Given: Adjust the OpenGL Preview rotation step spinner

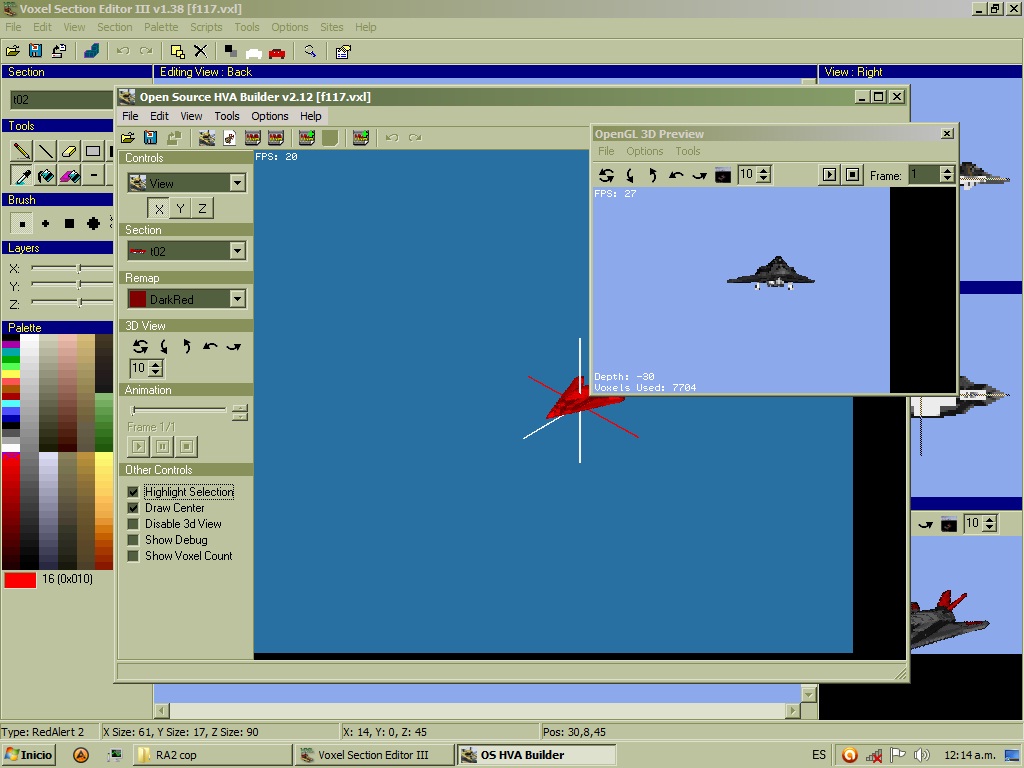Looking at the screenshot, I should coord(763,174).
